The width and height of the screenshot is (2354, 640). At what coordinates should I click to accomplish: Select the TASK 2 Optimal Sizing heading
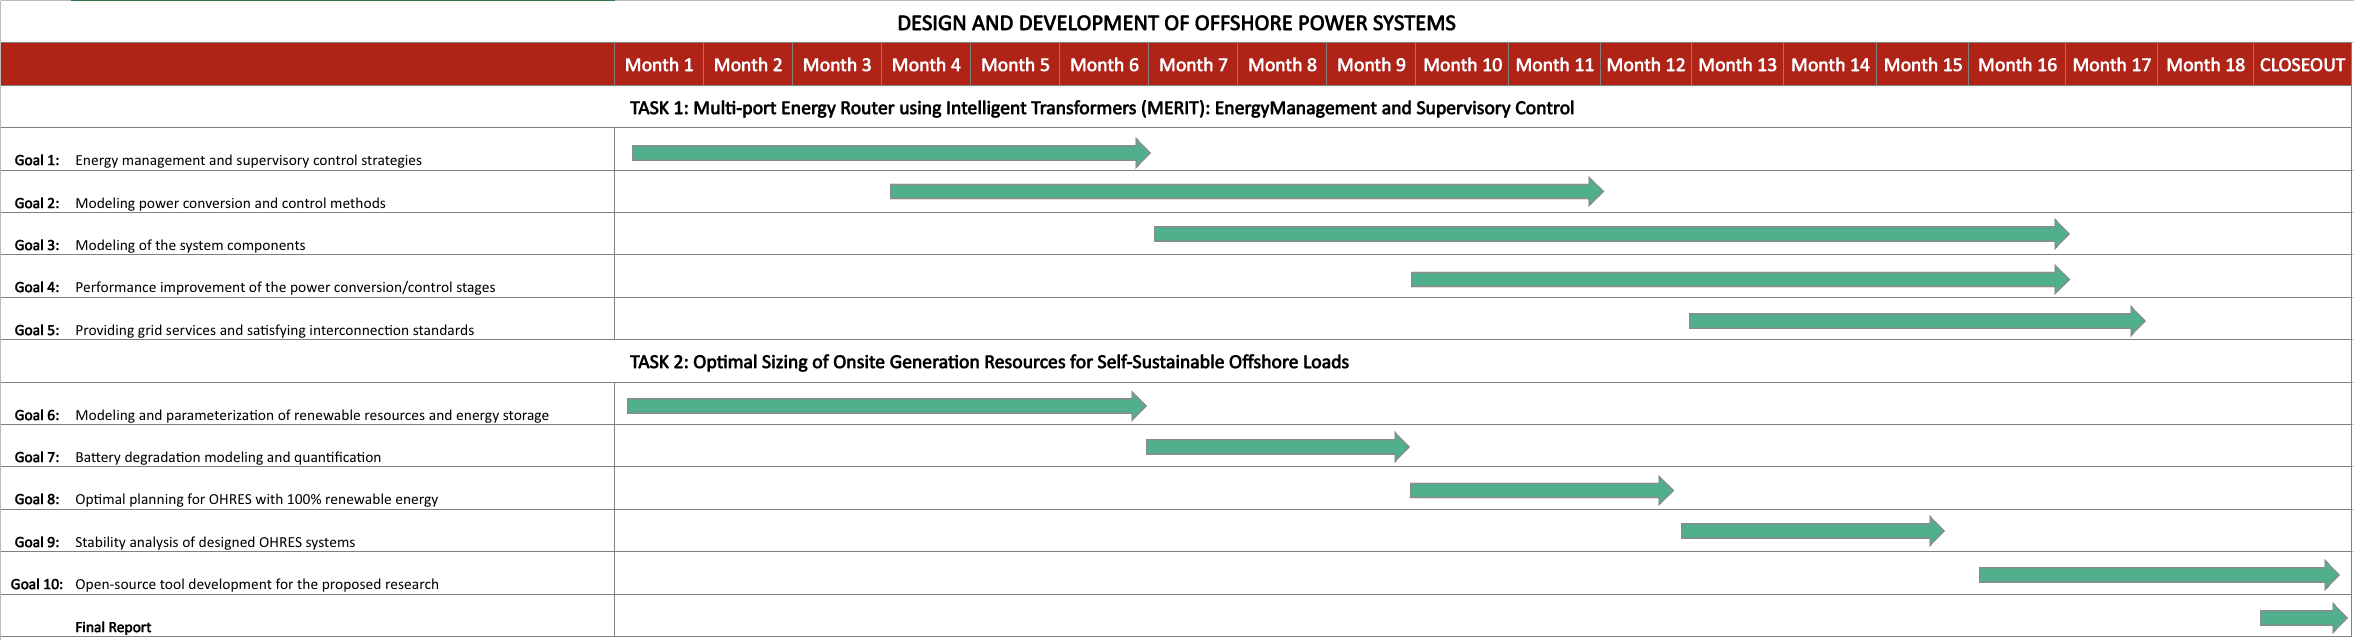tap(988, 362)
